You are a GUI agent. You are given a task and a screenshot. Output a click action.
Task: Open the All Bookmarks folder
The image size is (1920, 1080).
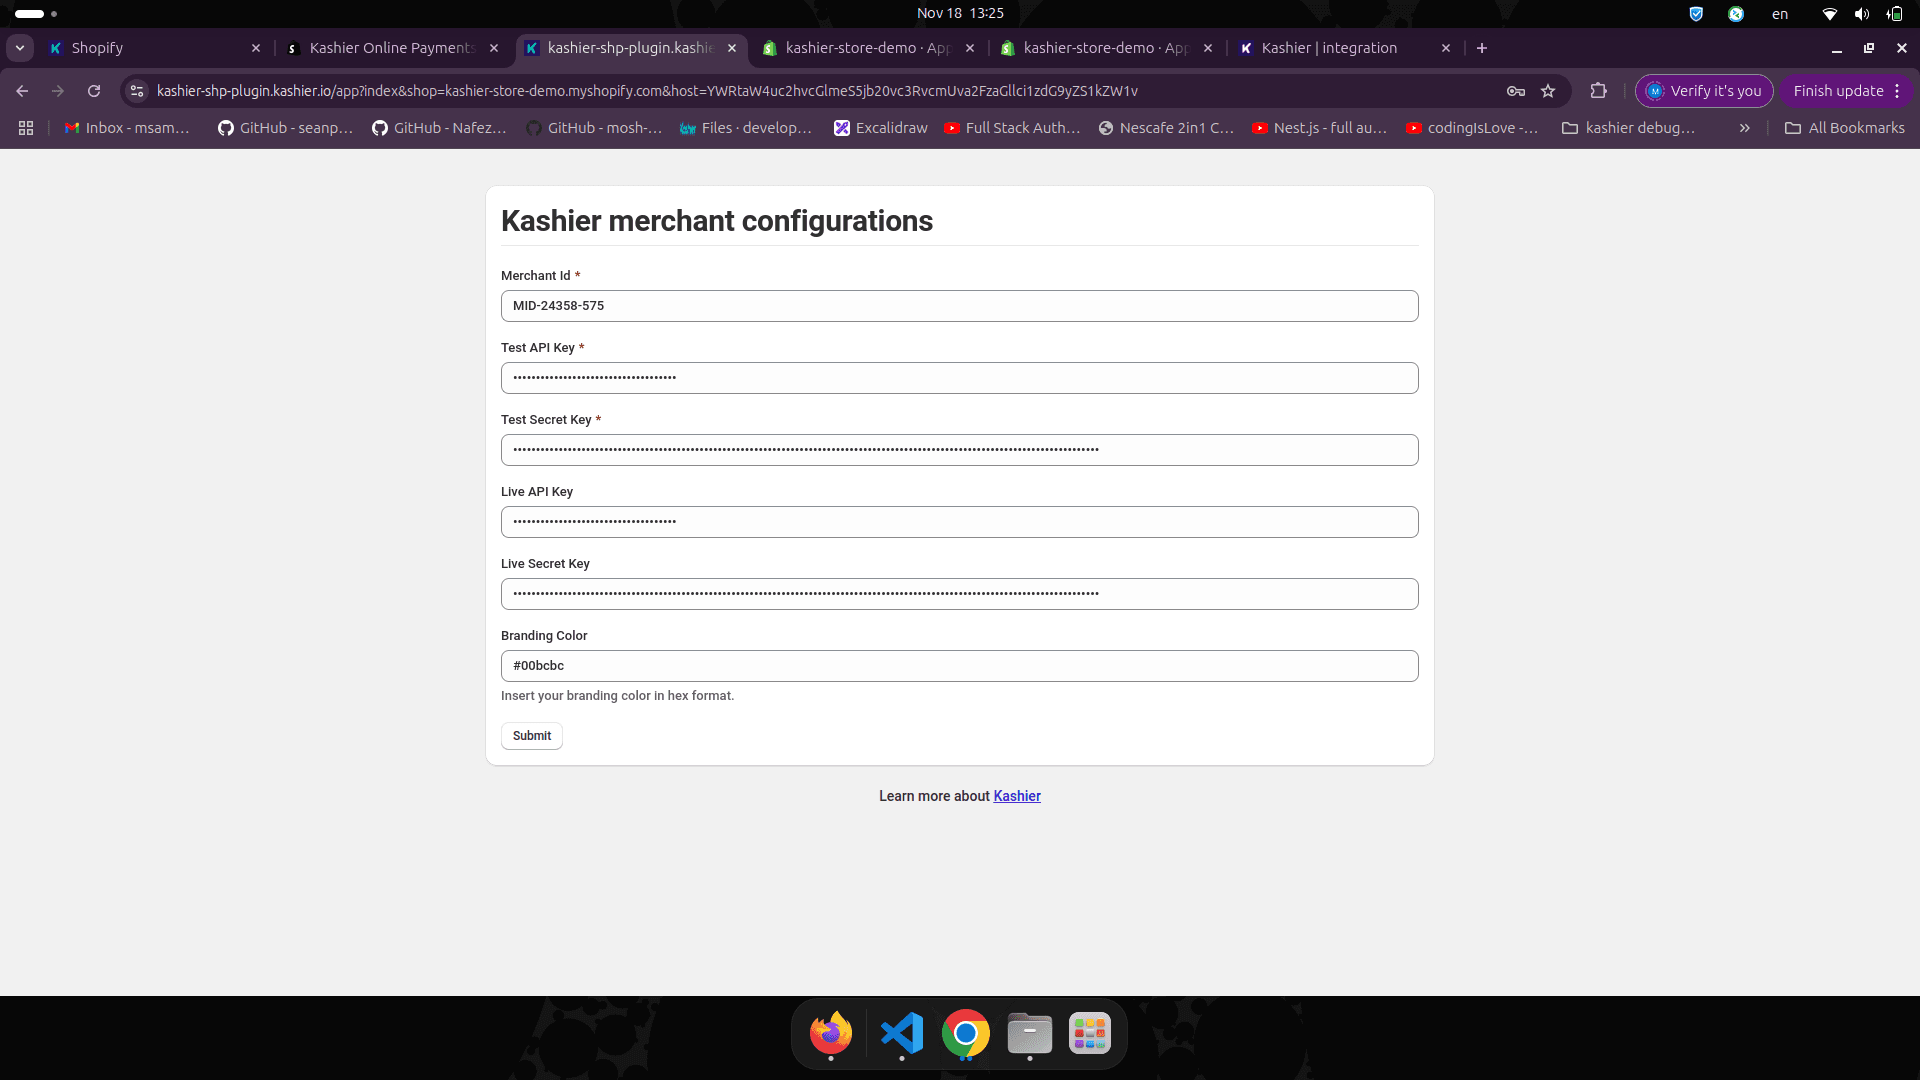coord(1845,128)
